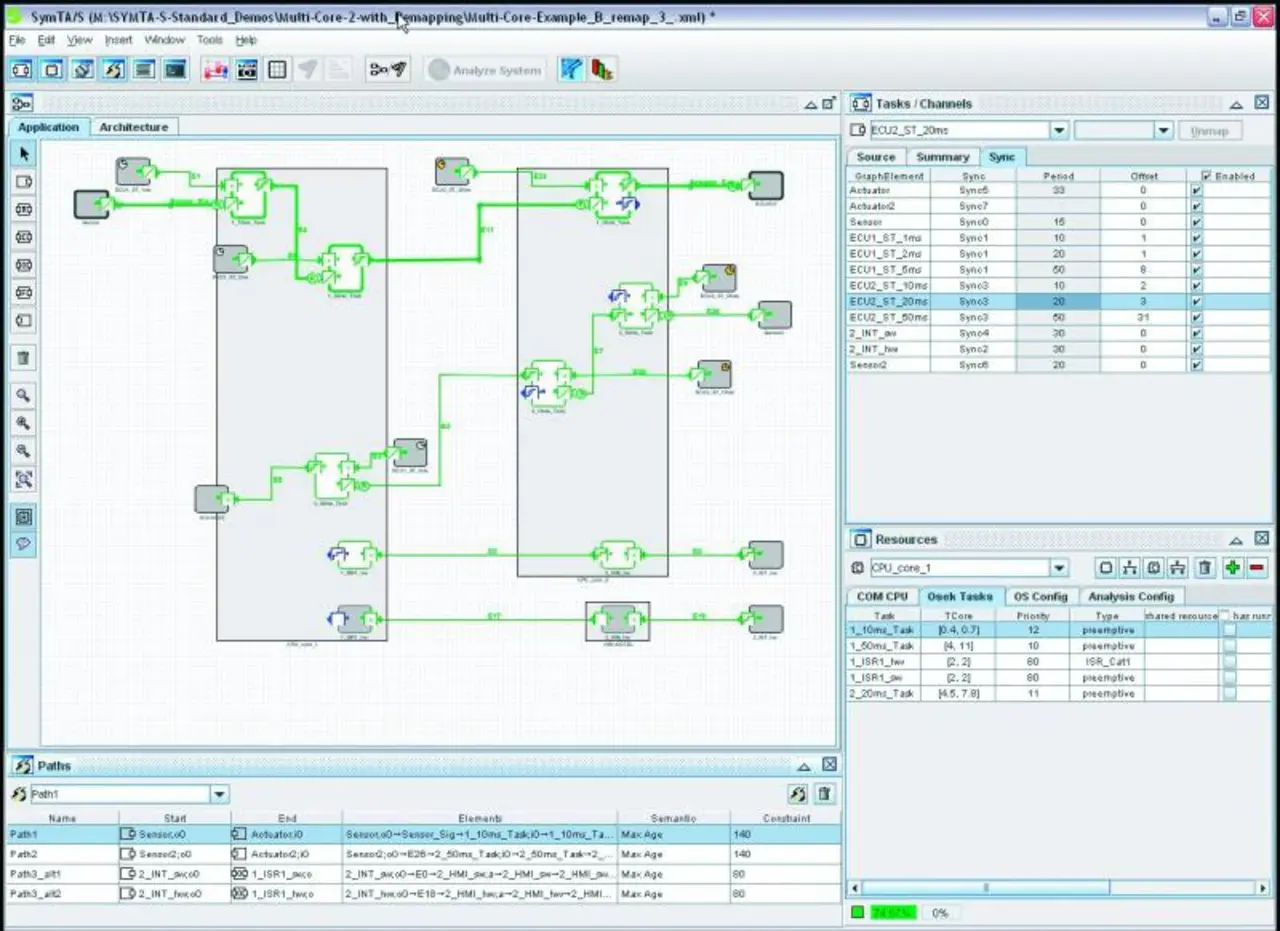The image size is (1280, 931).
Task: Toggle Enabled checkbox in the ECU2_ST_20ms row
Action: click(x=1196, y=302)
